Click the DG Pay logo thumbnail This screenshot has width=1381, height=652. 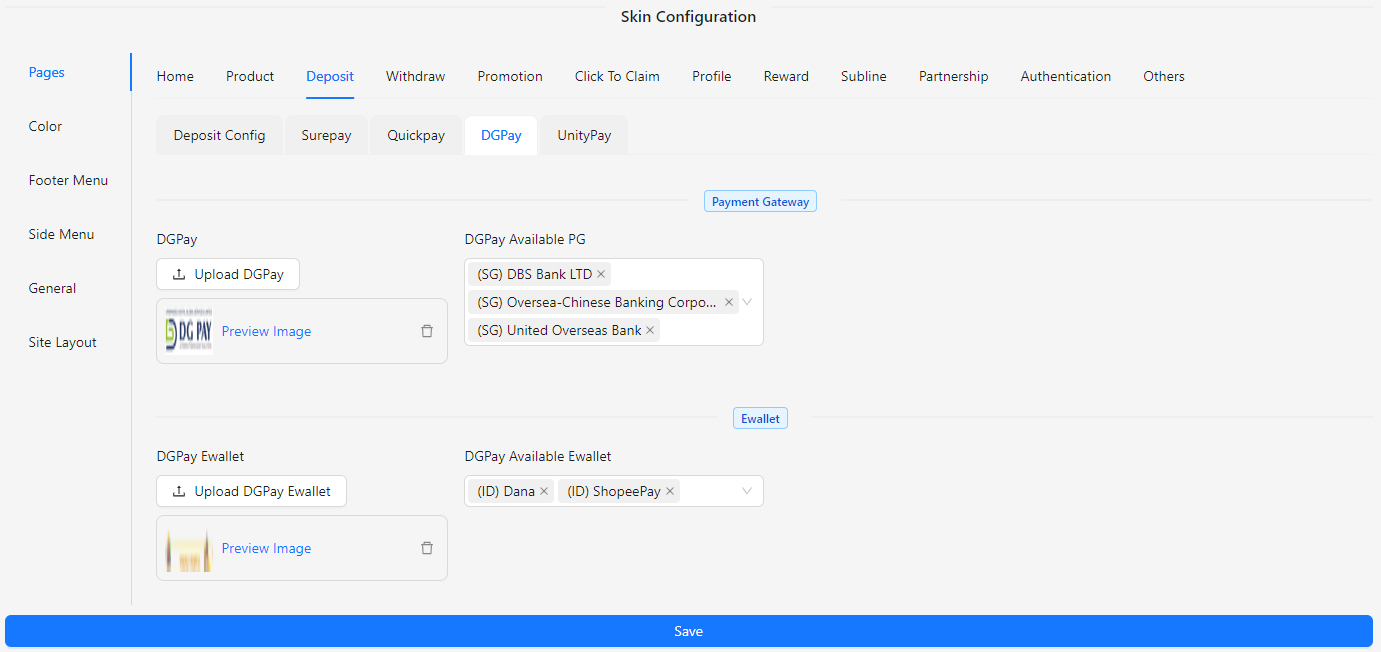click(188, 330)
